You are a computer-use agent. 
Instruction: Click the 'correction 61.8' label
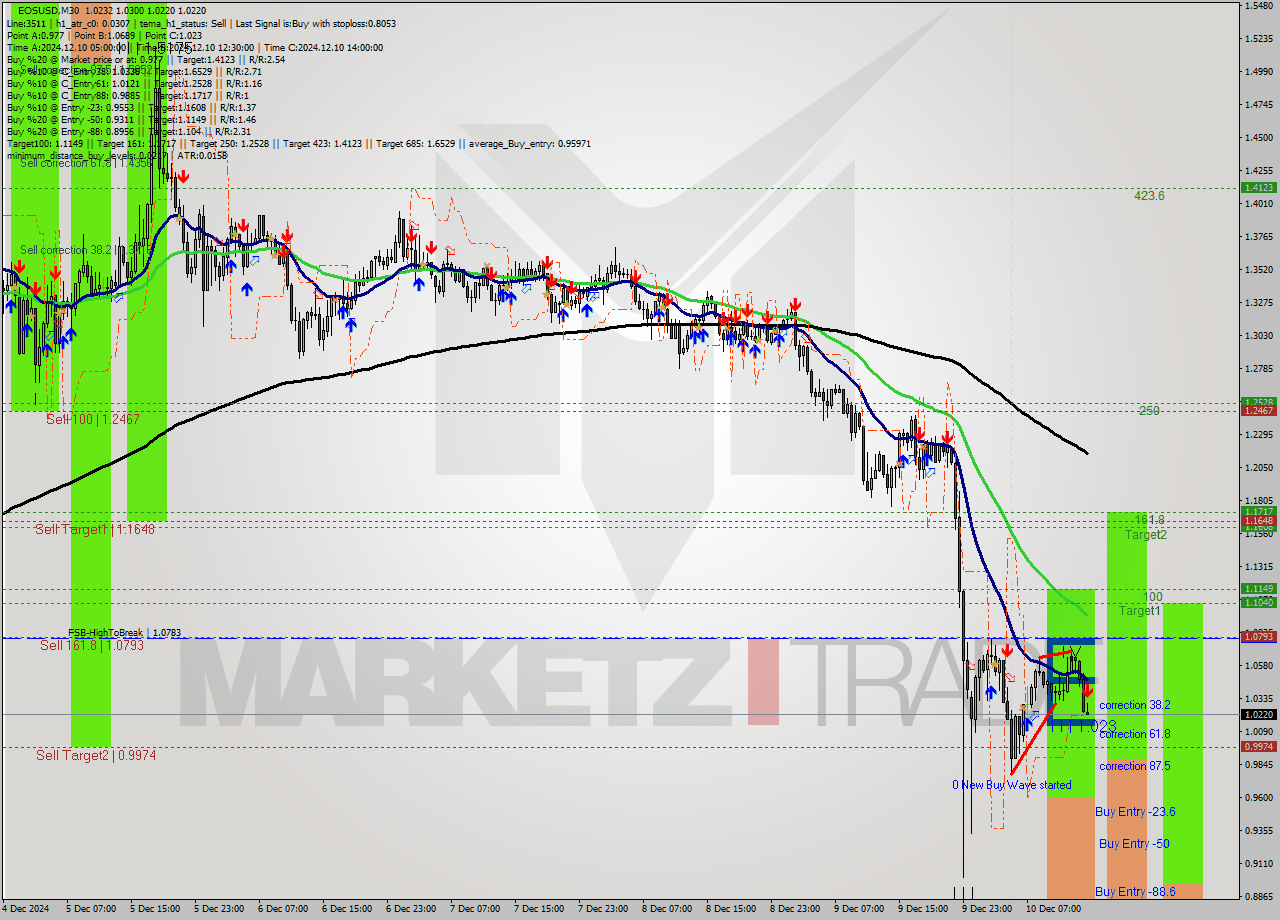[1135, 734]
